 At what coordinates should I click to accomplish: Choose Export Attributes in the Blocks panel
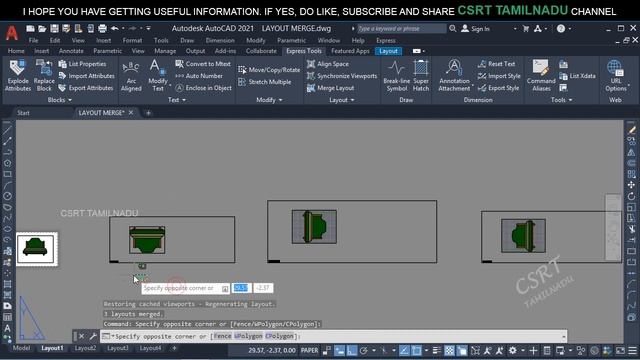(86, 88)
